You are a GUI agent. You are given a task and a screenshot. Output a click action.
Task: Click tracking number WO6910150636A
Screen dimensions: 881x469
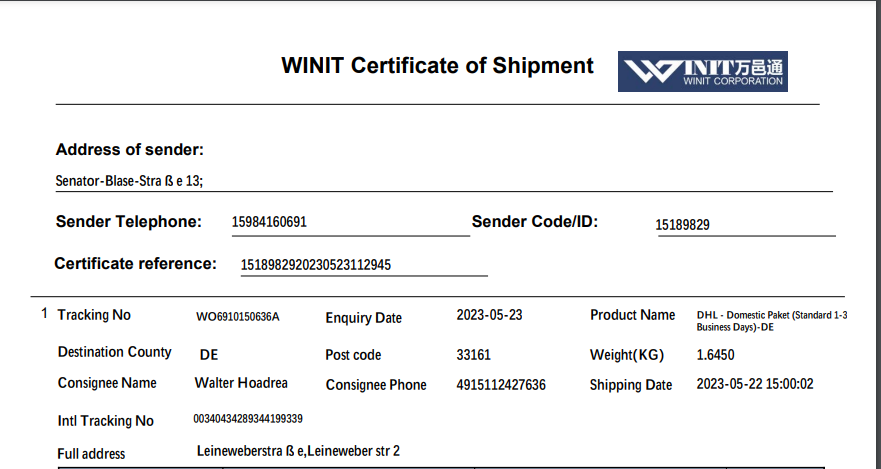pyautogui.click(x=238, y=317)
